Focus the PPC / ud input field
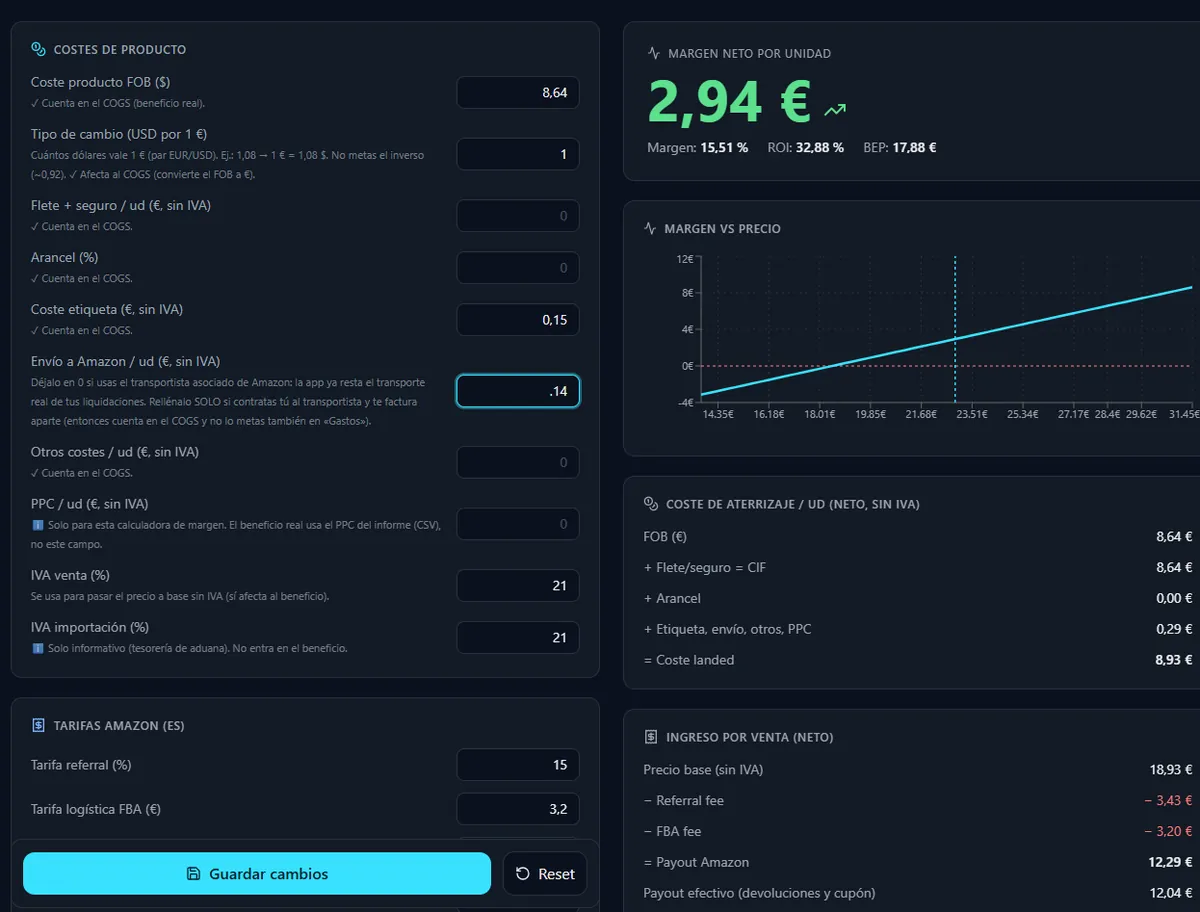Image resolution: width=1200 pixels, height=912 pixels. [x=518, y=524]
